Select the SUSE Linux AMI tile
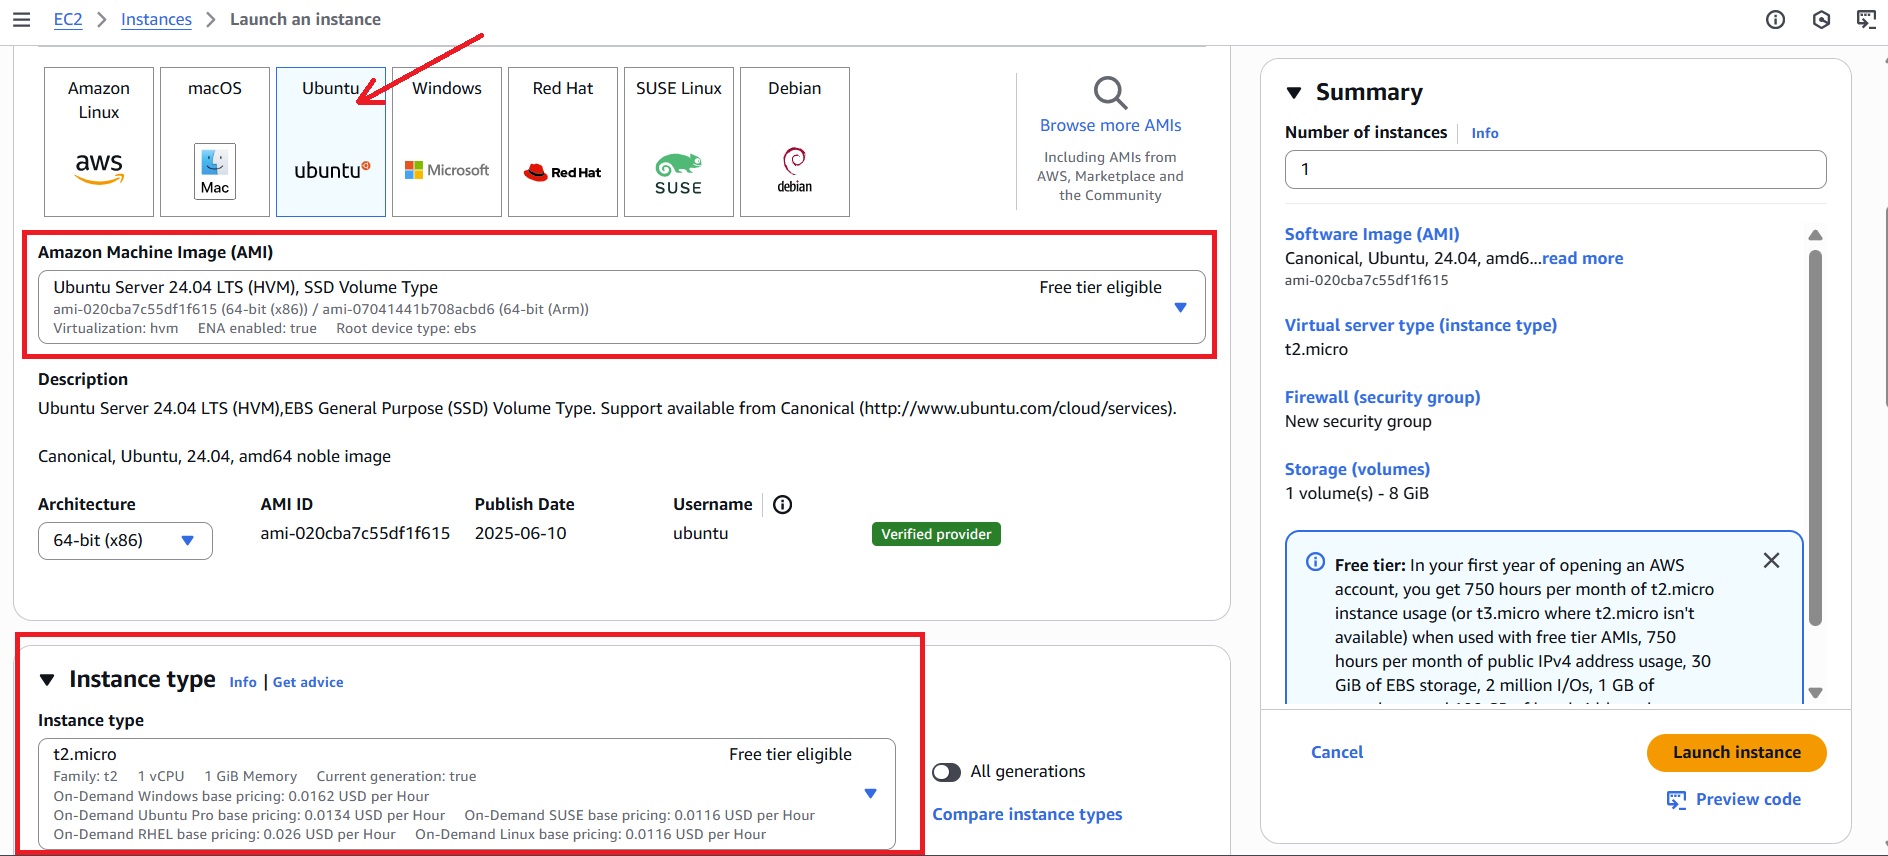 [x=679, y=142]
